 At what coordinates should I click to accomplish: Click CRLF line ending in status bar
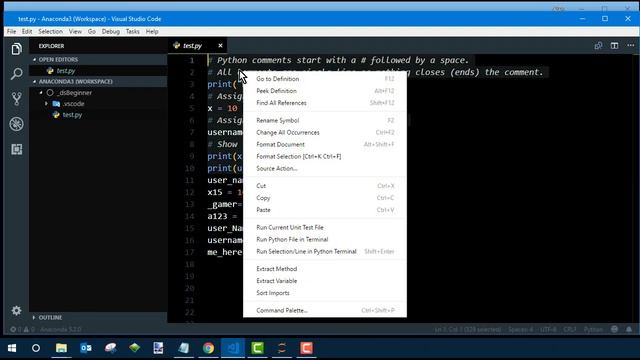pos(570,329)
